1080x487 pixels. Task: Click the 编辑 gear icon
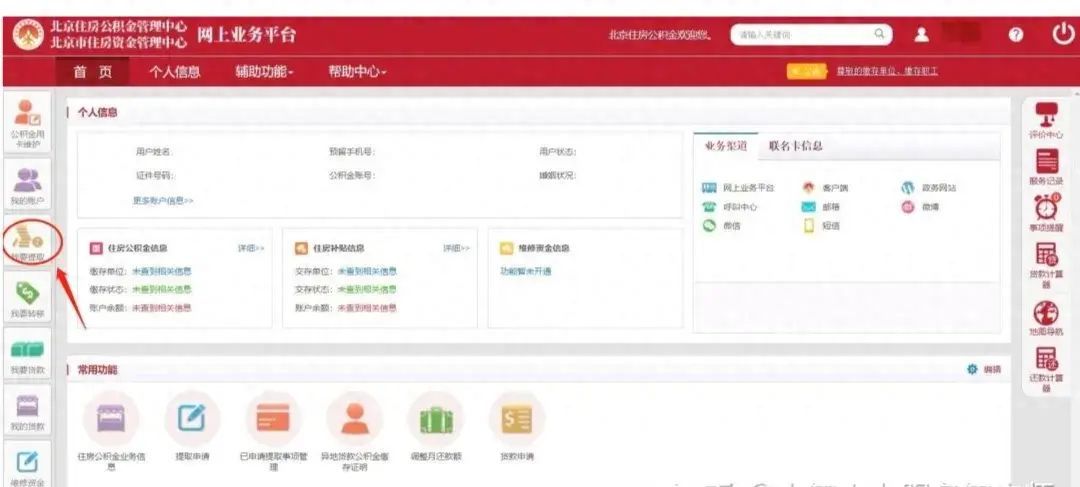click(x=972, y=369)
